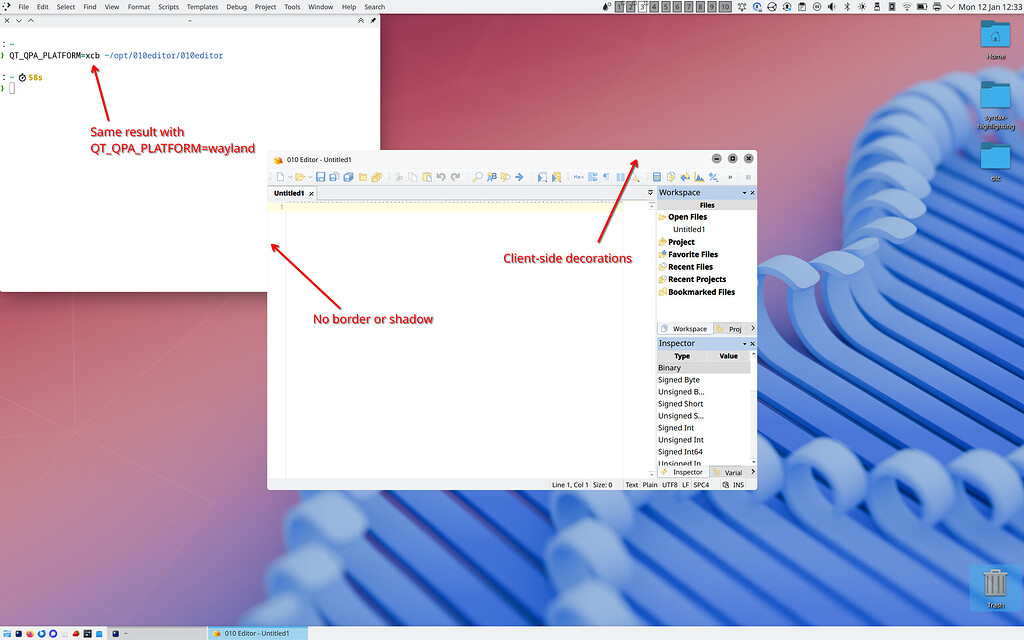Open the Workspace panel dropdown arrow
1024x640 pixels.
(x=744, y=192)
